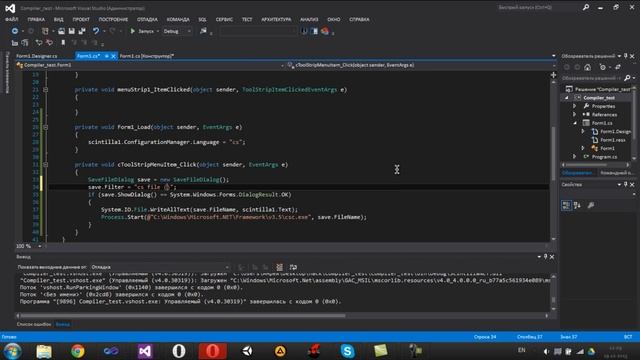Image resolution: width=640 pixels, height=360 pixels.
Task: Click the Open File toolbar icon
Action: pos(61,31)
